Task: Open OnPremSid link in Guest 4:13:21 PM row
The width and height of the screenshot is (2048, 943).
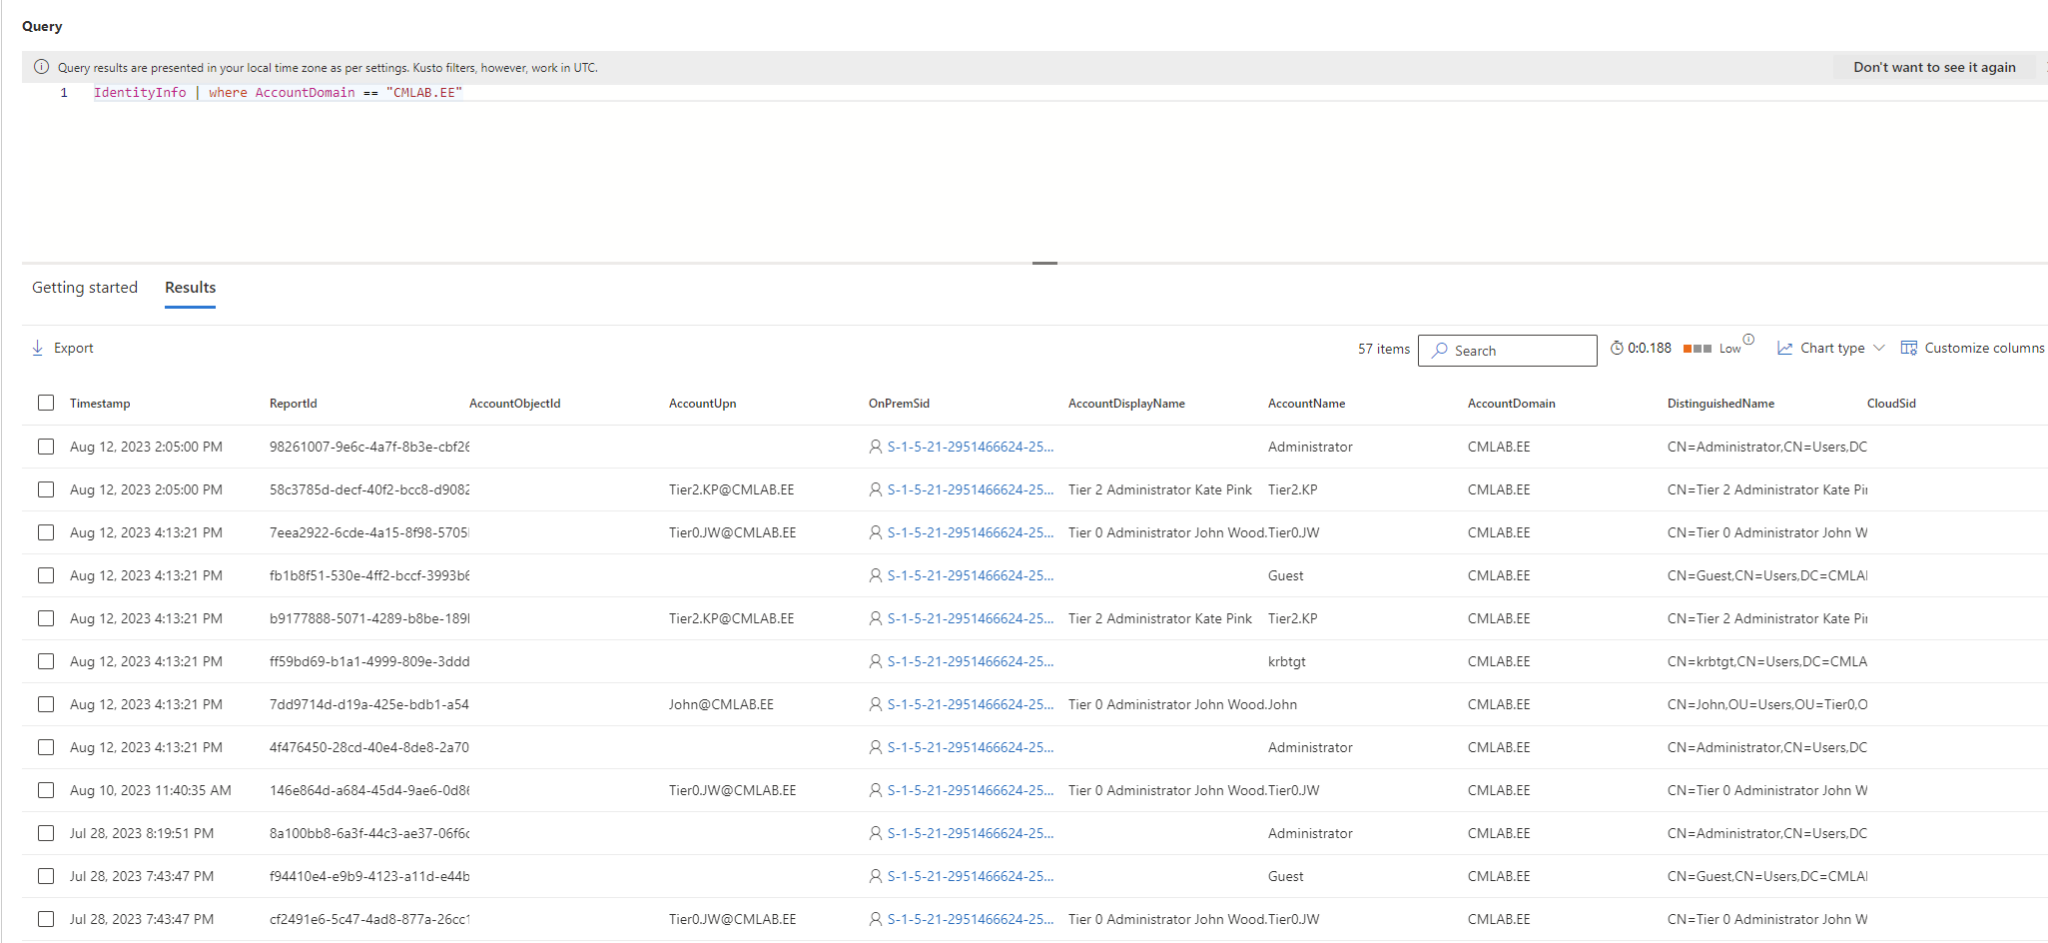Action: click(970, 576)
